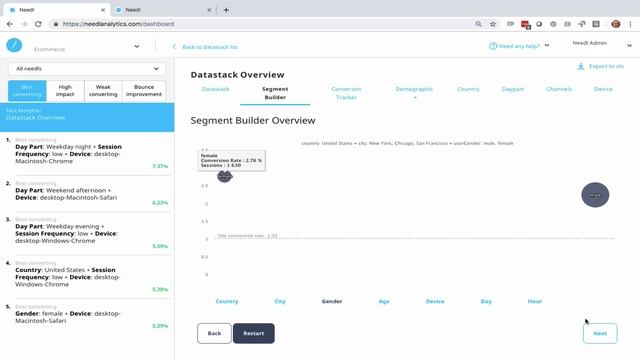Viewport: 640px width, 360px height.
Task: Click the male bubble in the chart
Action: tap(595, 195)
